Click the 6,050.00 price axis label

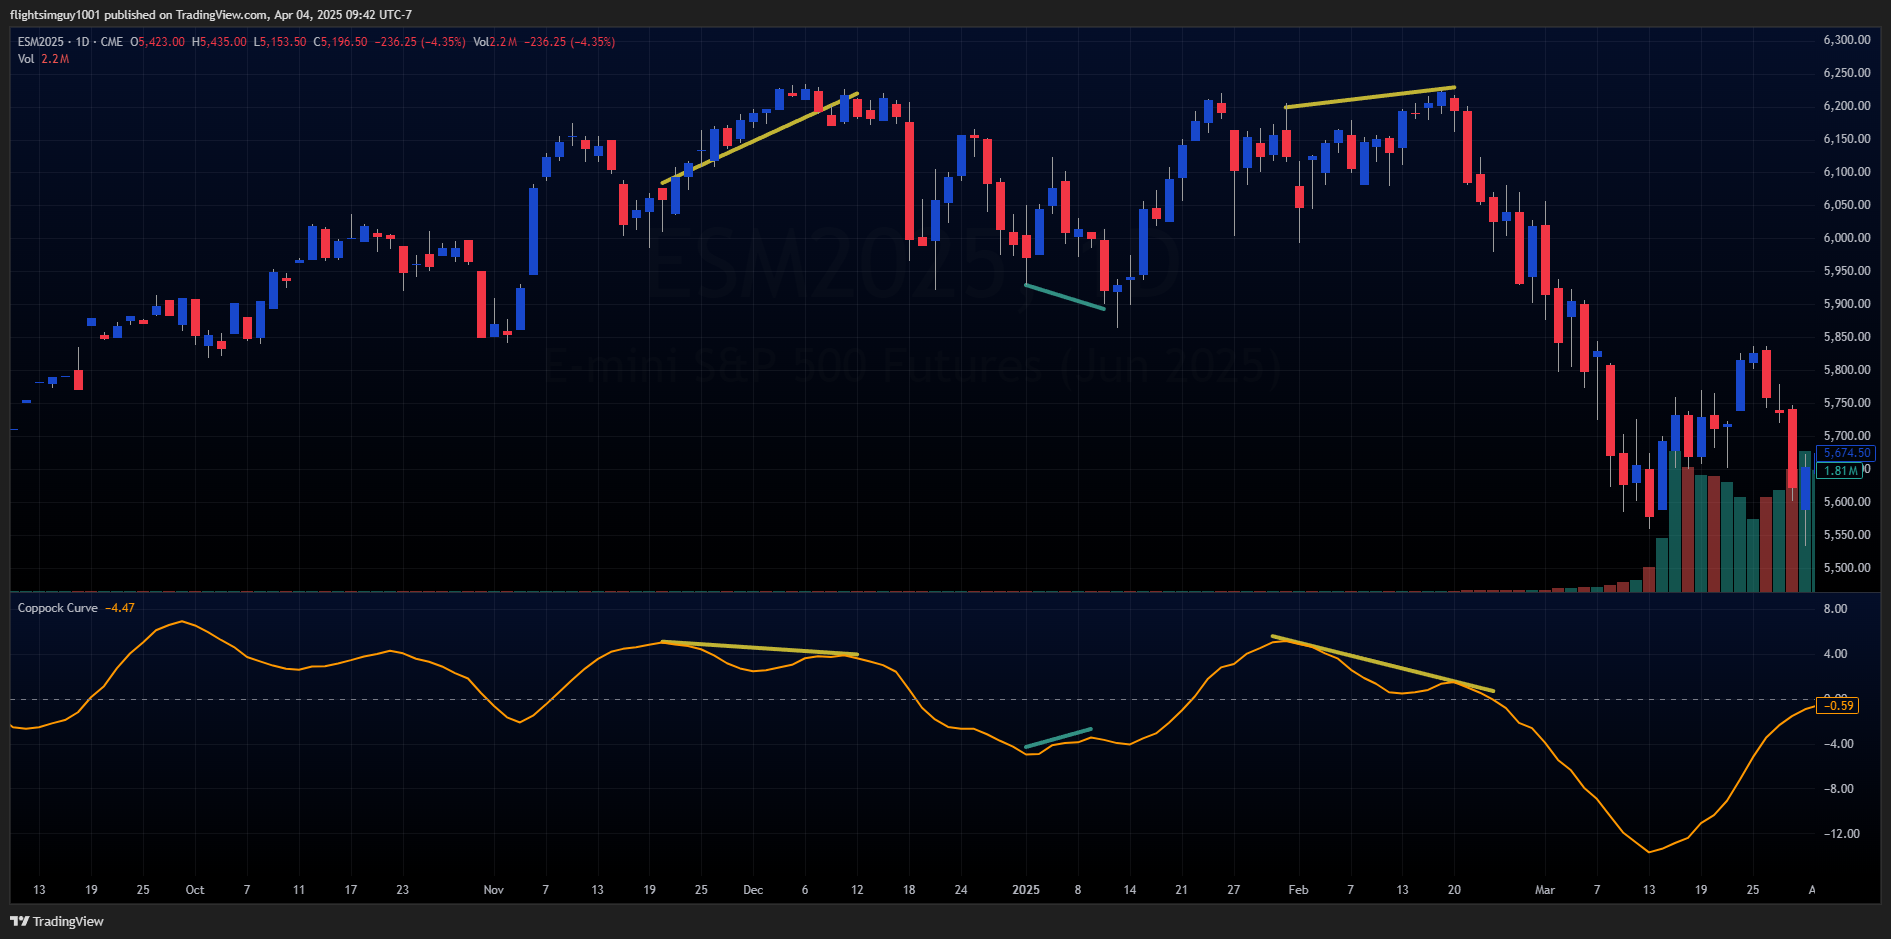(x=1847, y=205)
